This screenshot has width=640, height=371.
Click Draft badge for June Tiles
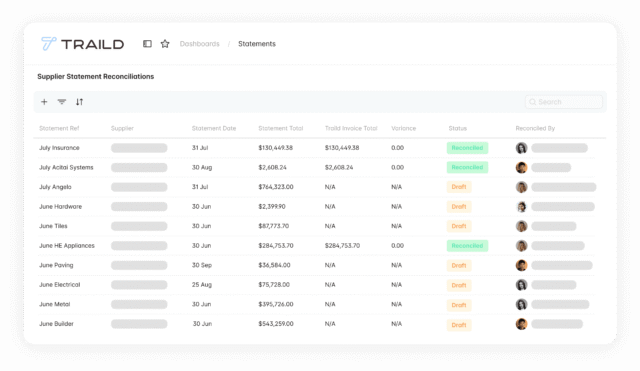tap(459, 226)
